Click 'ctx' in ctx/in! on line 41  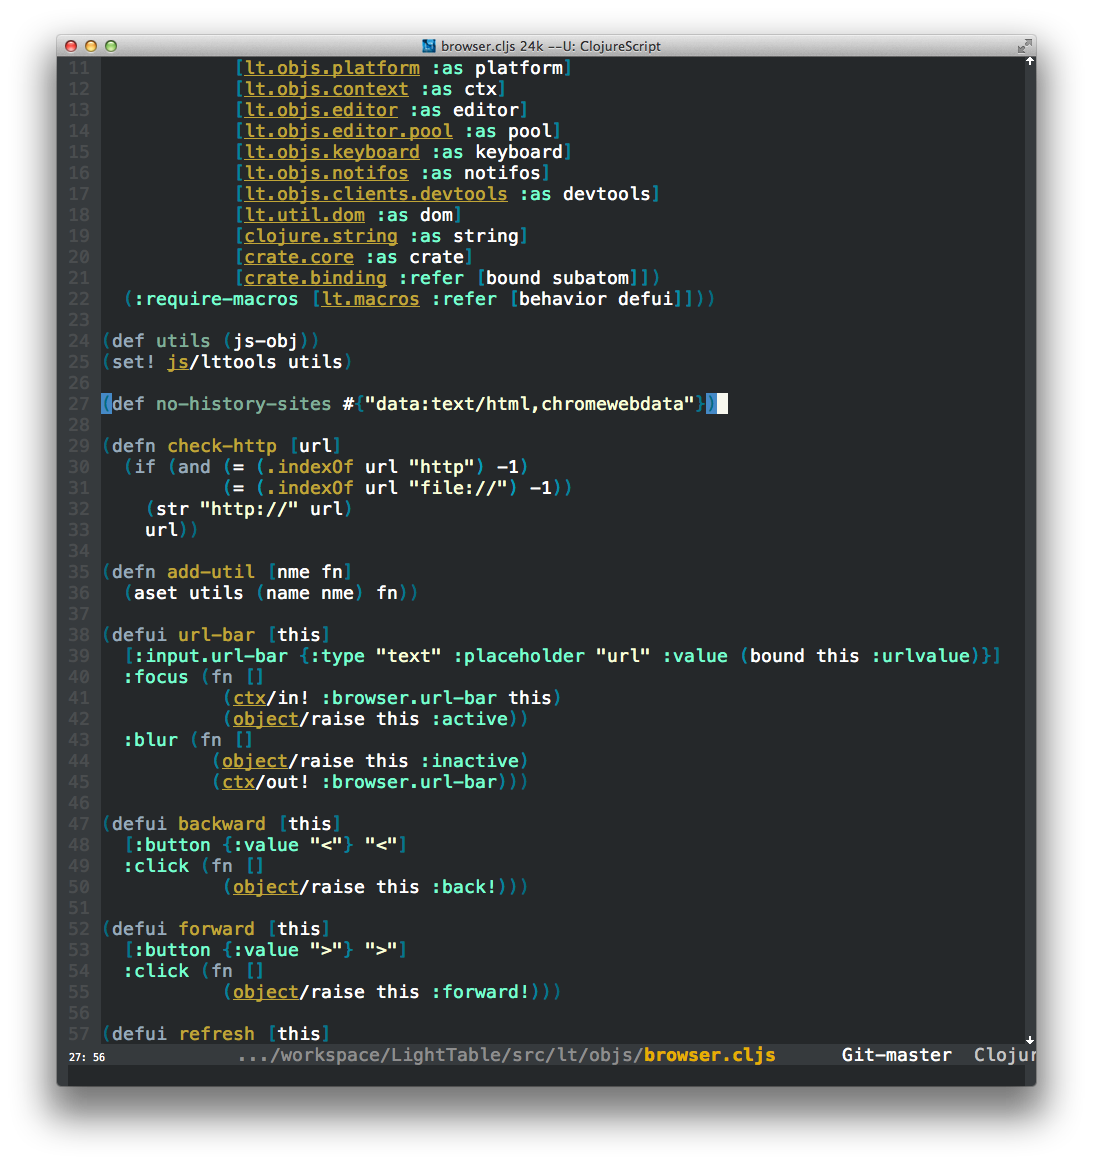(x=250, y=698)
